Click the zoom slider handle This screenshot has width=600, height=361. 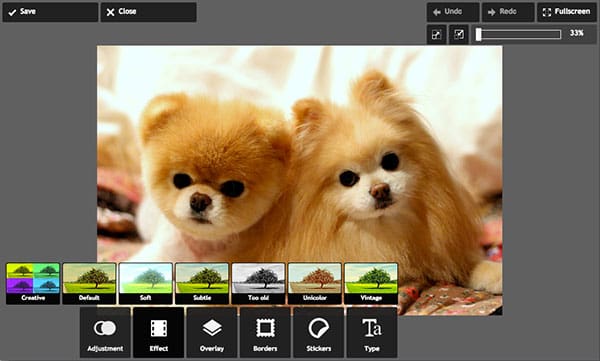click(x=478, y=34)
